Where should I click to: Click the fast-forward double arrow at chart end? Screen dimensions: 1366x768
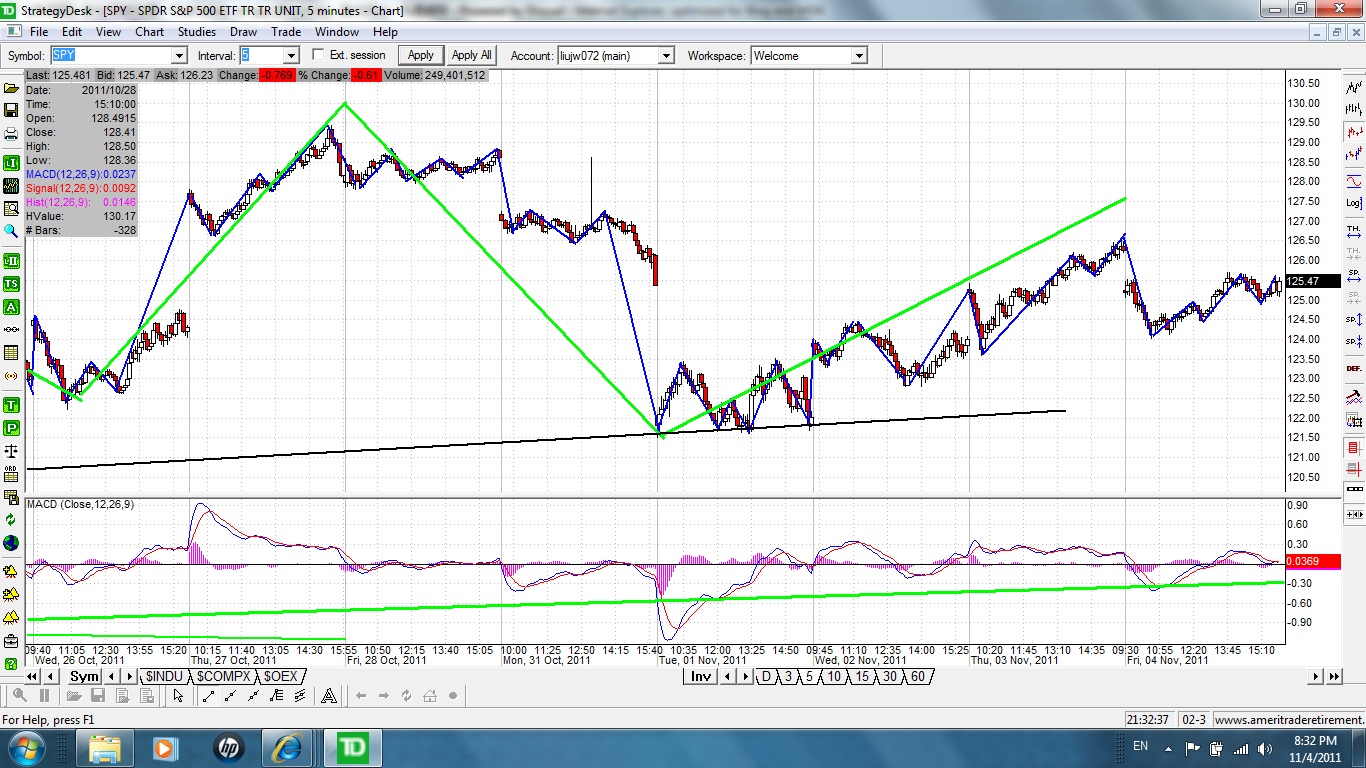(x=1334, y=677)
